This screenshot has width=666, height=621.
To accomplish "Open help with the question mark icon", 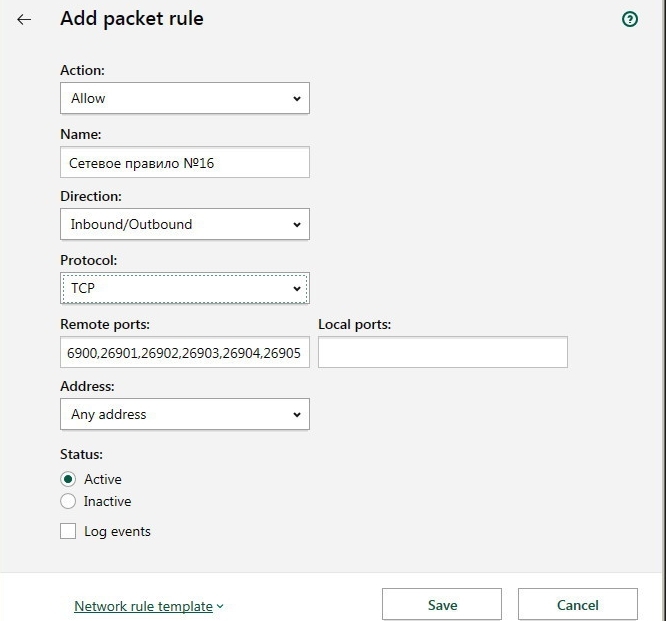I will point(630,19).
